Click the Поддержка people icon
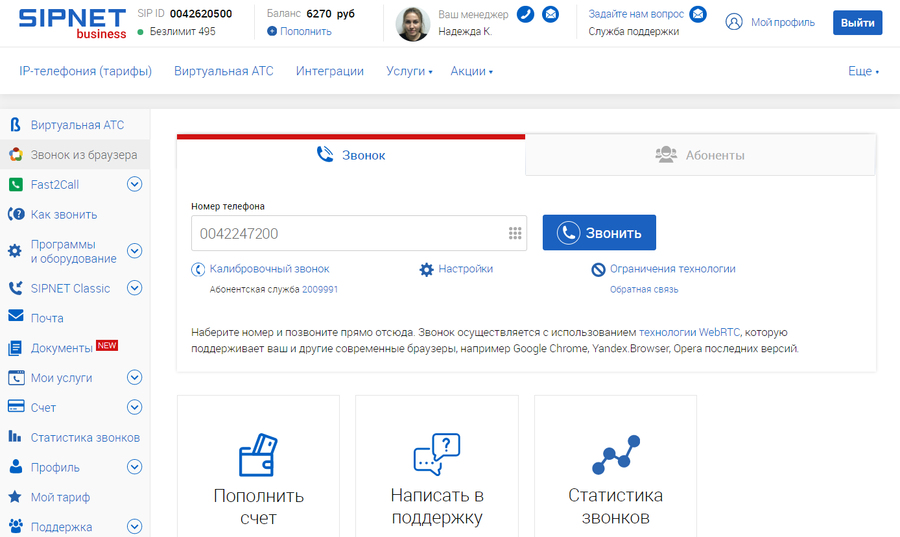900x537 pixels. point(15,526)
